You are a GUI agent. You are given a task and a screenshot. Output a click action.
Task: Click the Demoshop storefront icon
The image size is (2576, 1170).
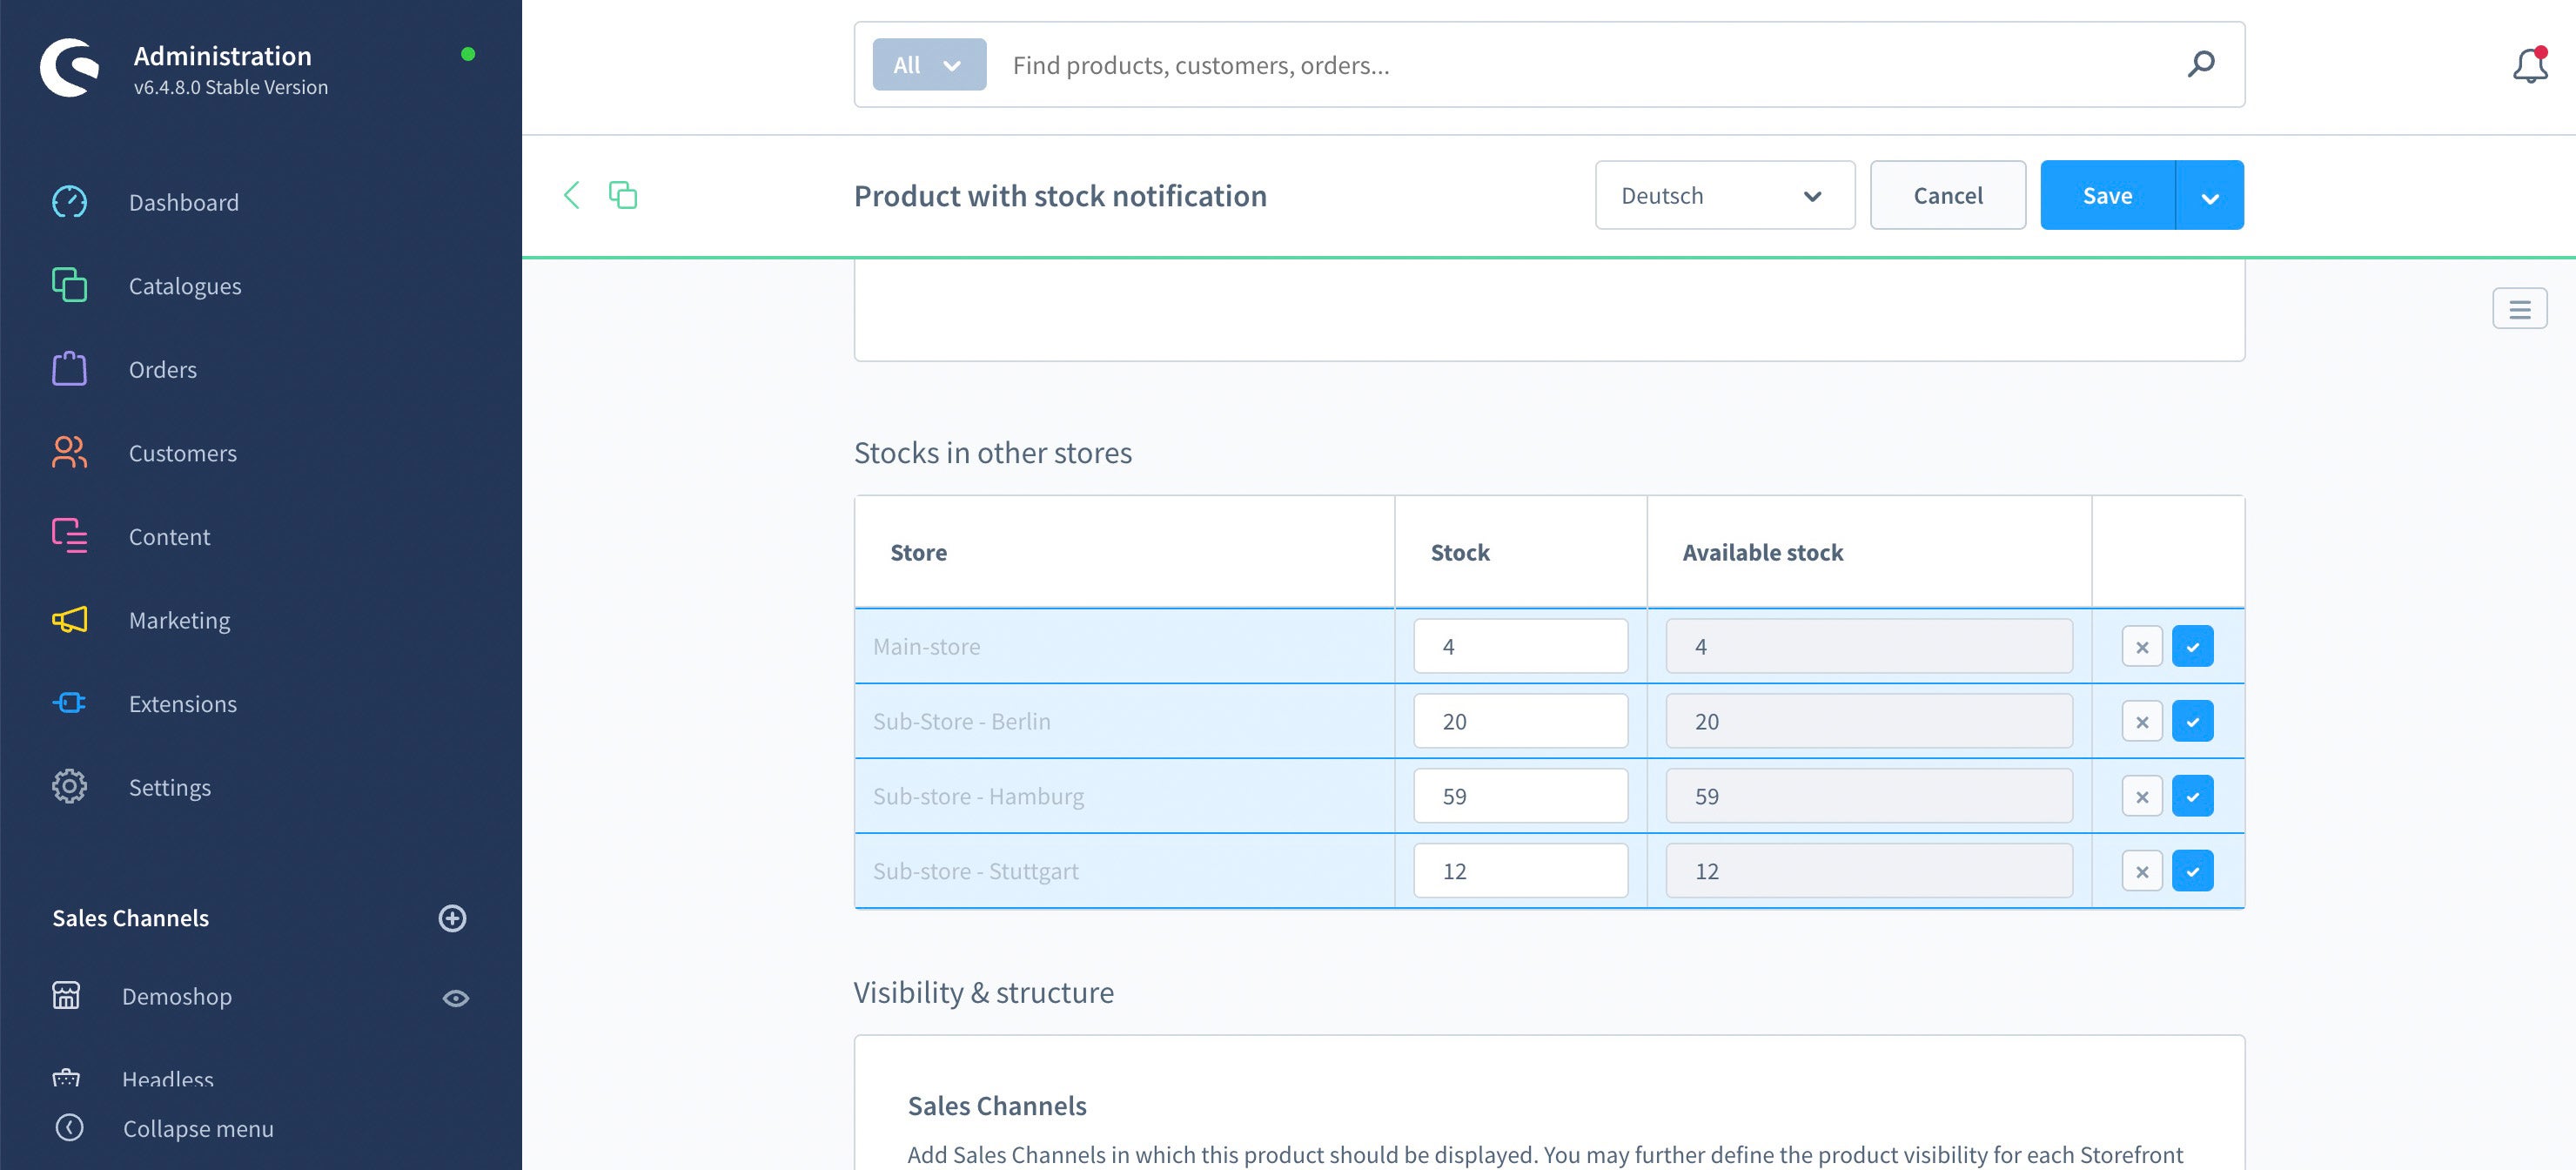(x=66, y=996)
